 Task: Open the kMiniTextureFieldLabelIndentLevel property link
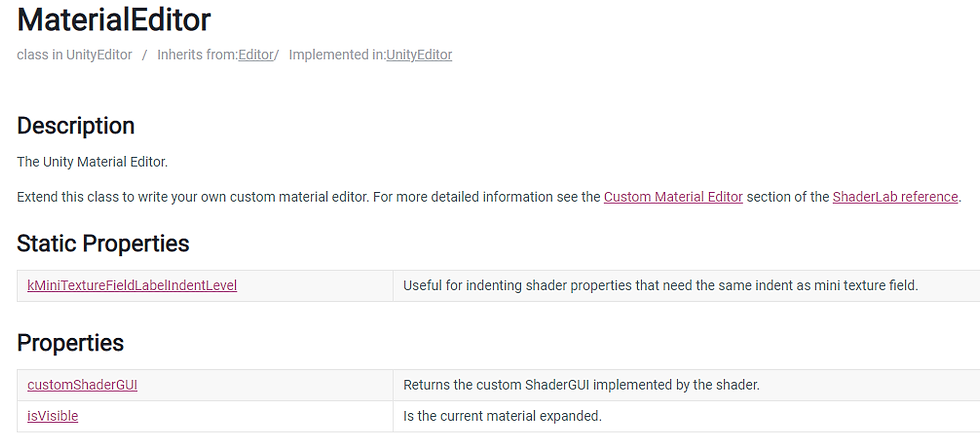tap(132, 286)
